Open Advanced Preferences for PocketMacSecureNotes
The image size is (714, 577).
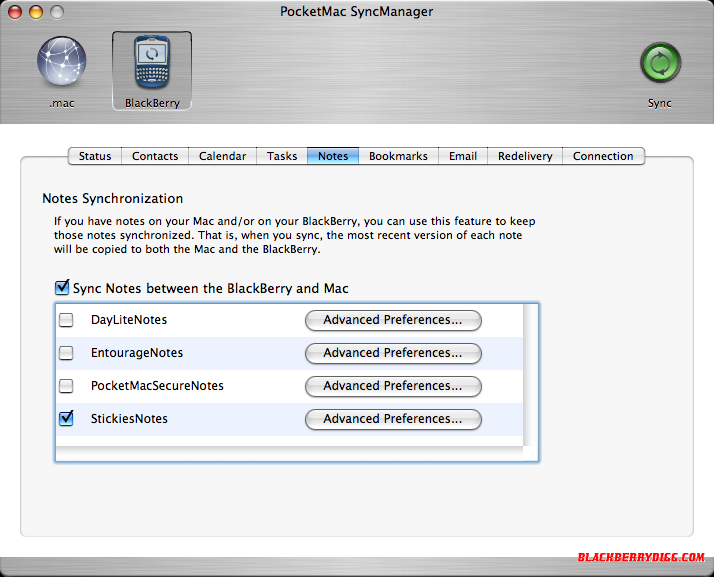coord(393,386)
